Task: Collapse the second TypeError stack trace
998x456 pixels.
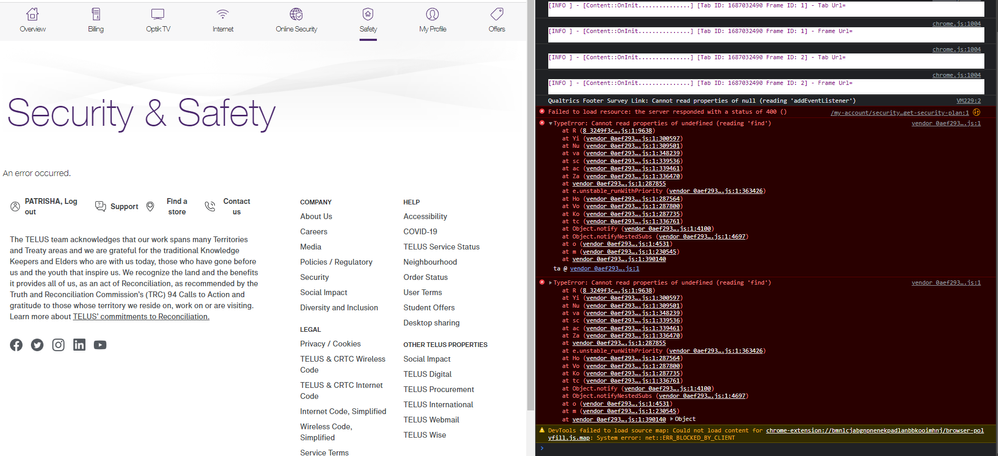Action: tap(550, 283)
